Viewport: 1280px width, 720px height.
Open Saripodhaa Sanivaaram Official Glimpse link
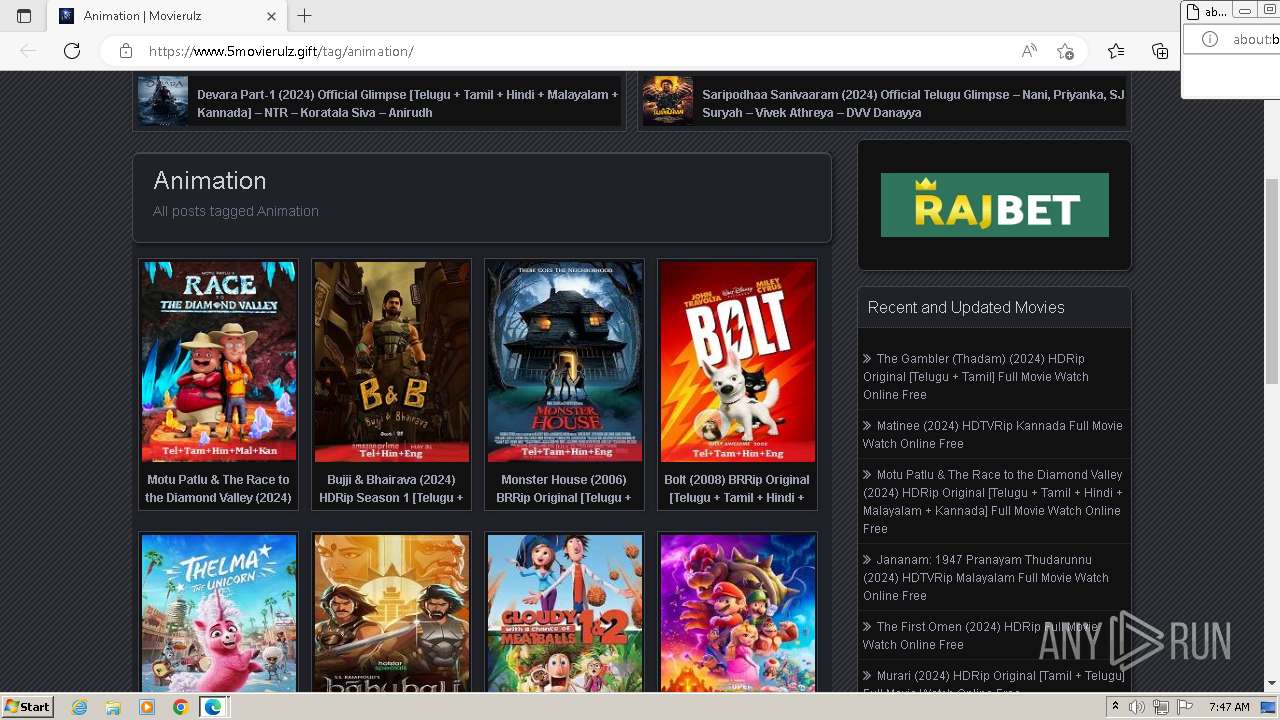[913, 103]
